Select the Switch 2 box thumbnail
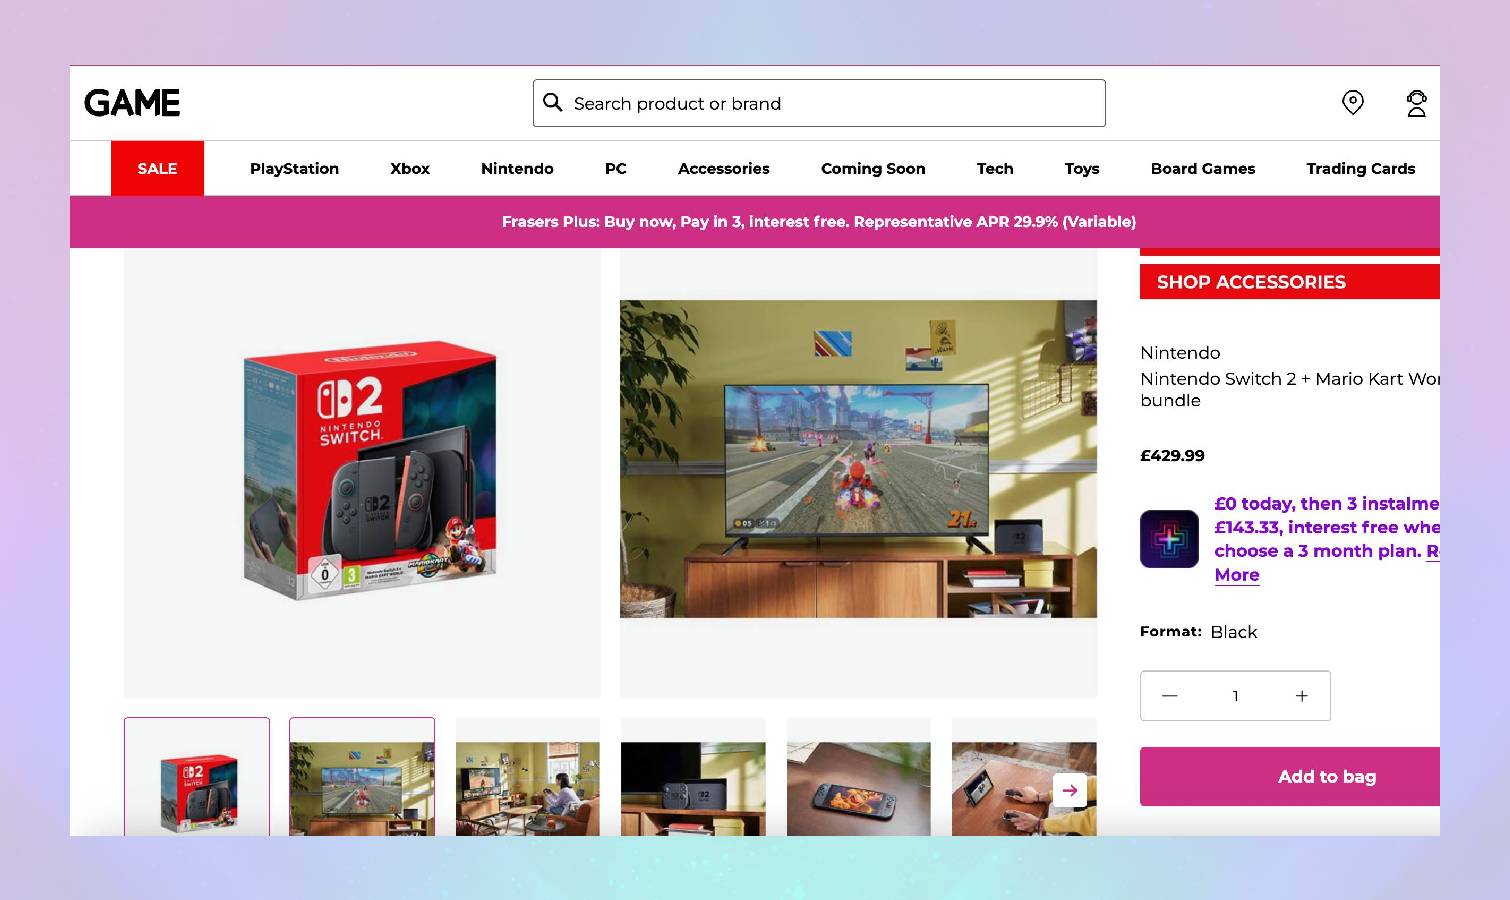The image size is (1510, 900). [x=197, y=777]
